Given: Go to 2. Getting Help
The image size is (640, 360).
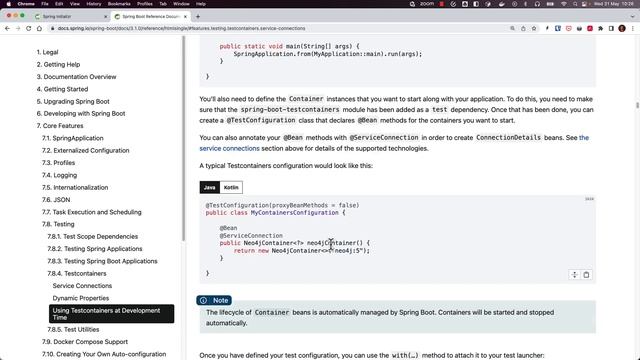Looking at the screenshot, I should coord(58,64).
